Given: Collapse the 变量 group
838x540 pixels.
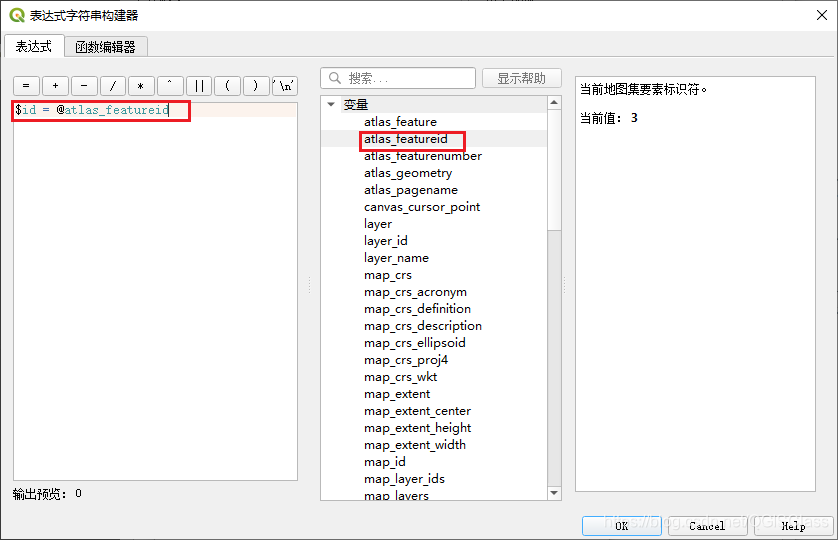Looking at the screenshot, I should 331,104.
